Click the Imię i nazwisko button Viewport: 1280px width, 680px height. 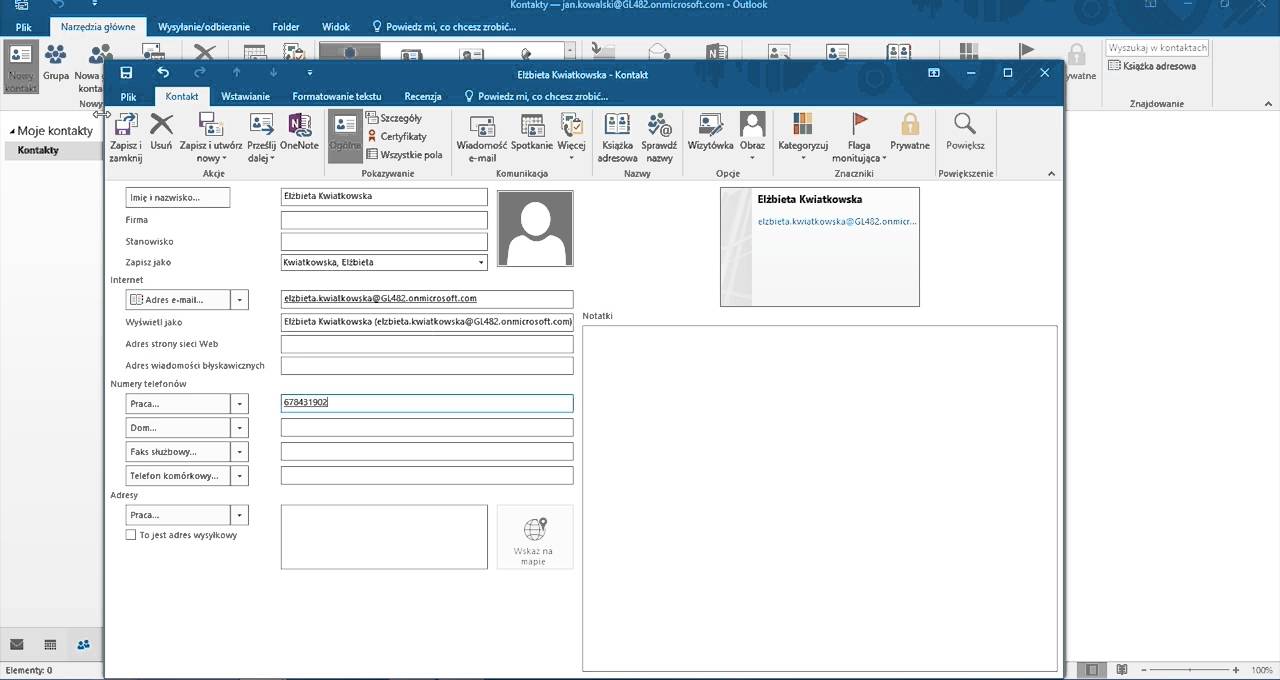178,197
